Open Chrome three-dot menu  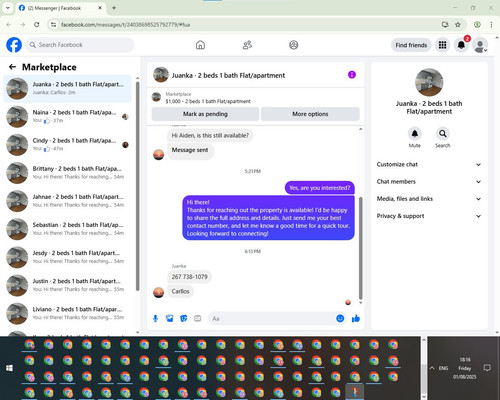click(491, 24)
